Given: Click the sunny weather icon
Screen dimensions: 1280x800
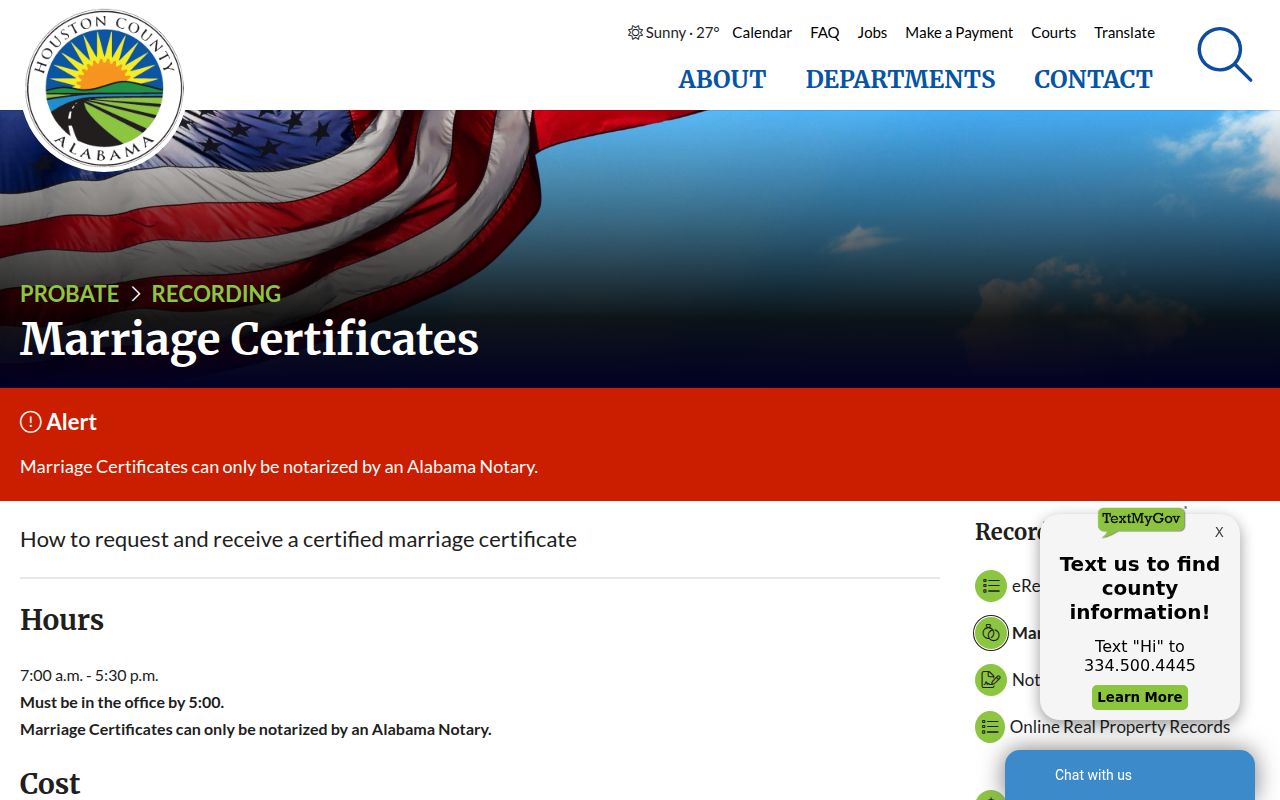Looking at the screenshot, I should click(635, 33).
